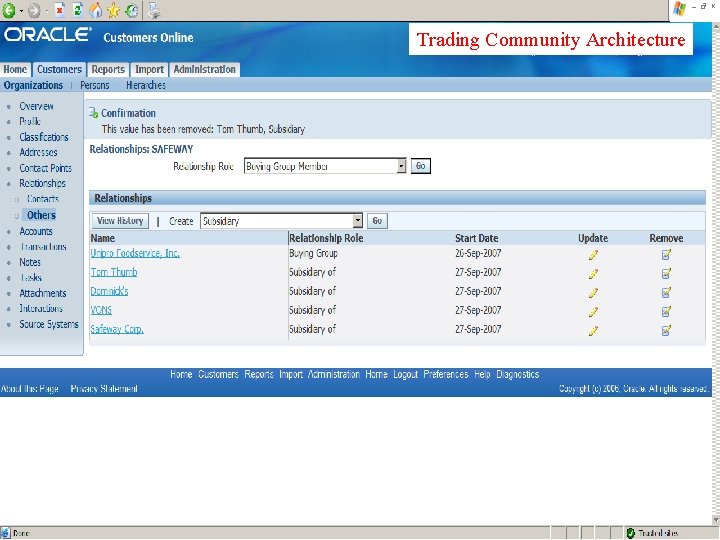
Task: Click the View History button
Action: coord(120,221)
